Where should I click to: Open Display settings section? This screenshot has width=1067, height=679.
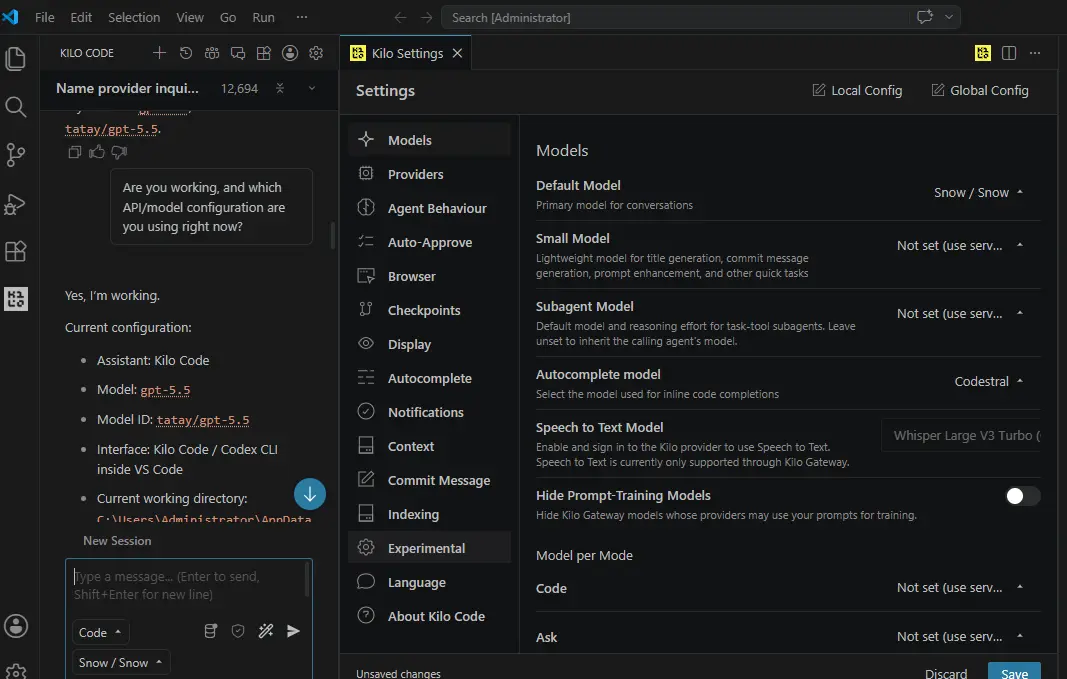429,344
